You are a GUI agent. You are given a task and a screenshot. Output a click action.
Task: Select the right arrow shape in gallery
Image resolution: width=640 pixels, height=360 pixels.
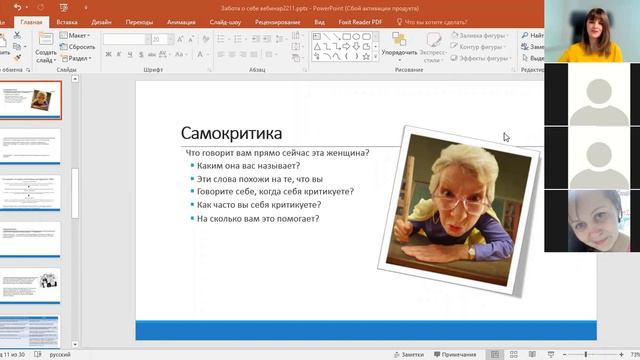tap(347, 47)
